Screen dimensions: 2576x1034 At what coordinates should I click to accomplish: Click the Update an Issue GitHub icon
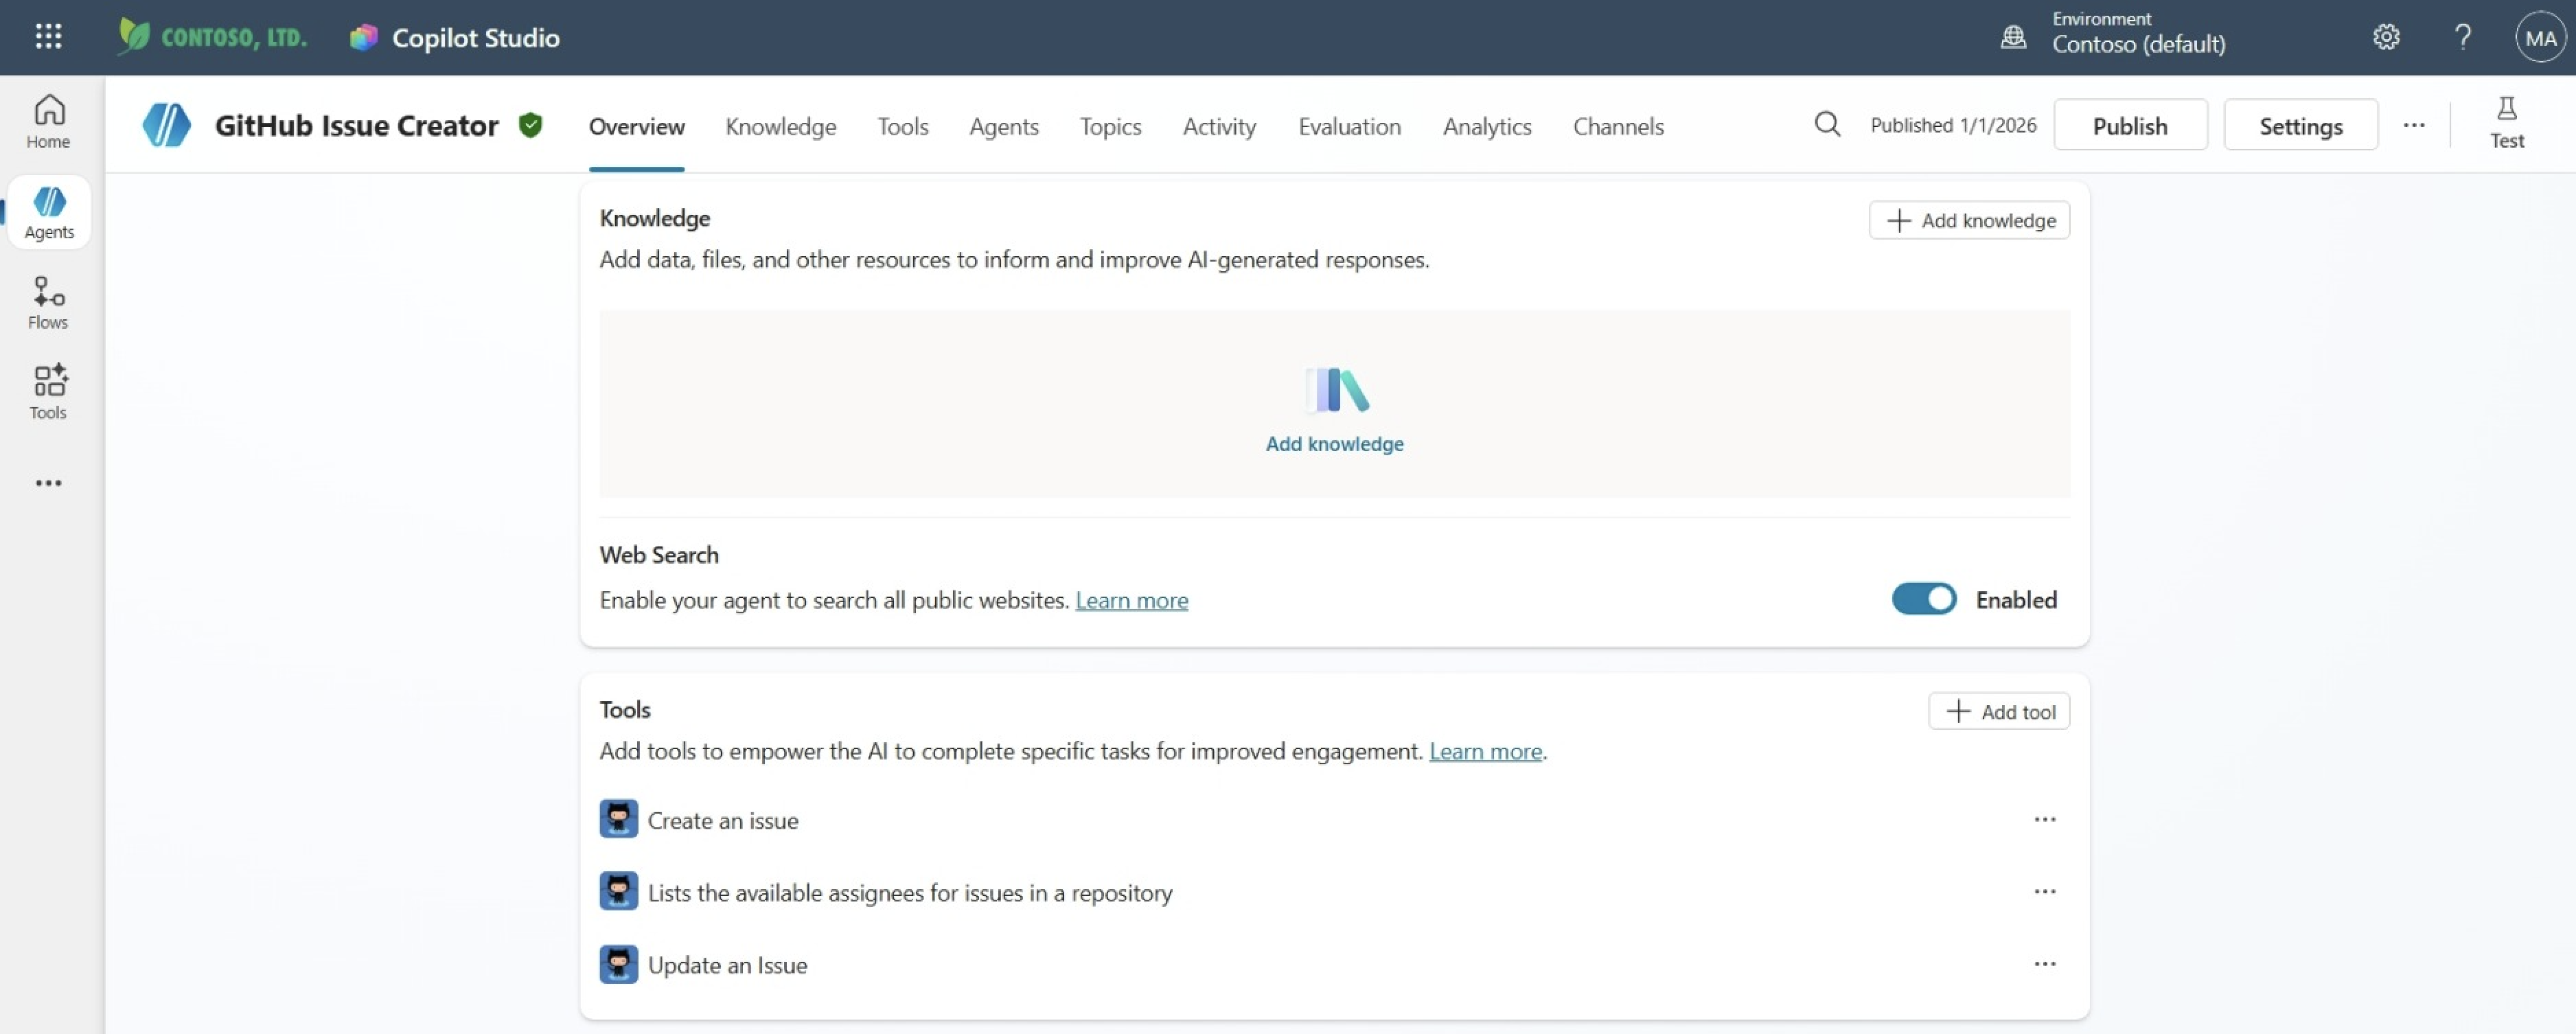pyautogui.click(x=618, y=964)
